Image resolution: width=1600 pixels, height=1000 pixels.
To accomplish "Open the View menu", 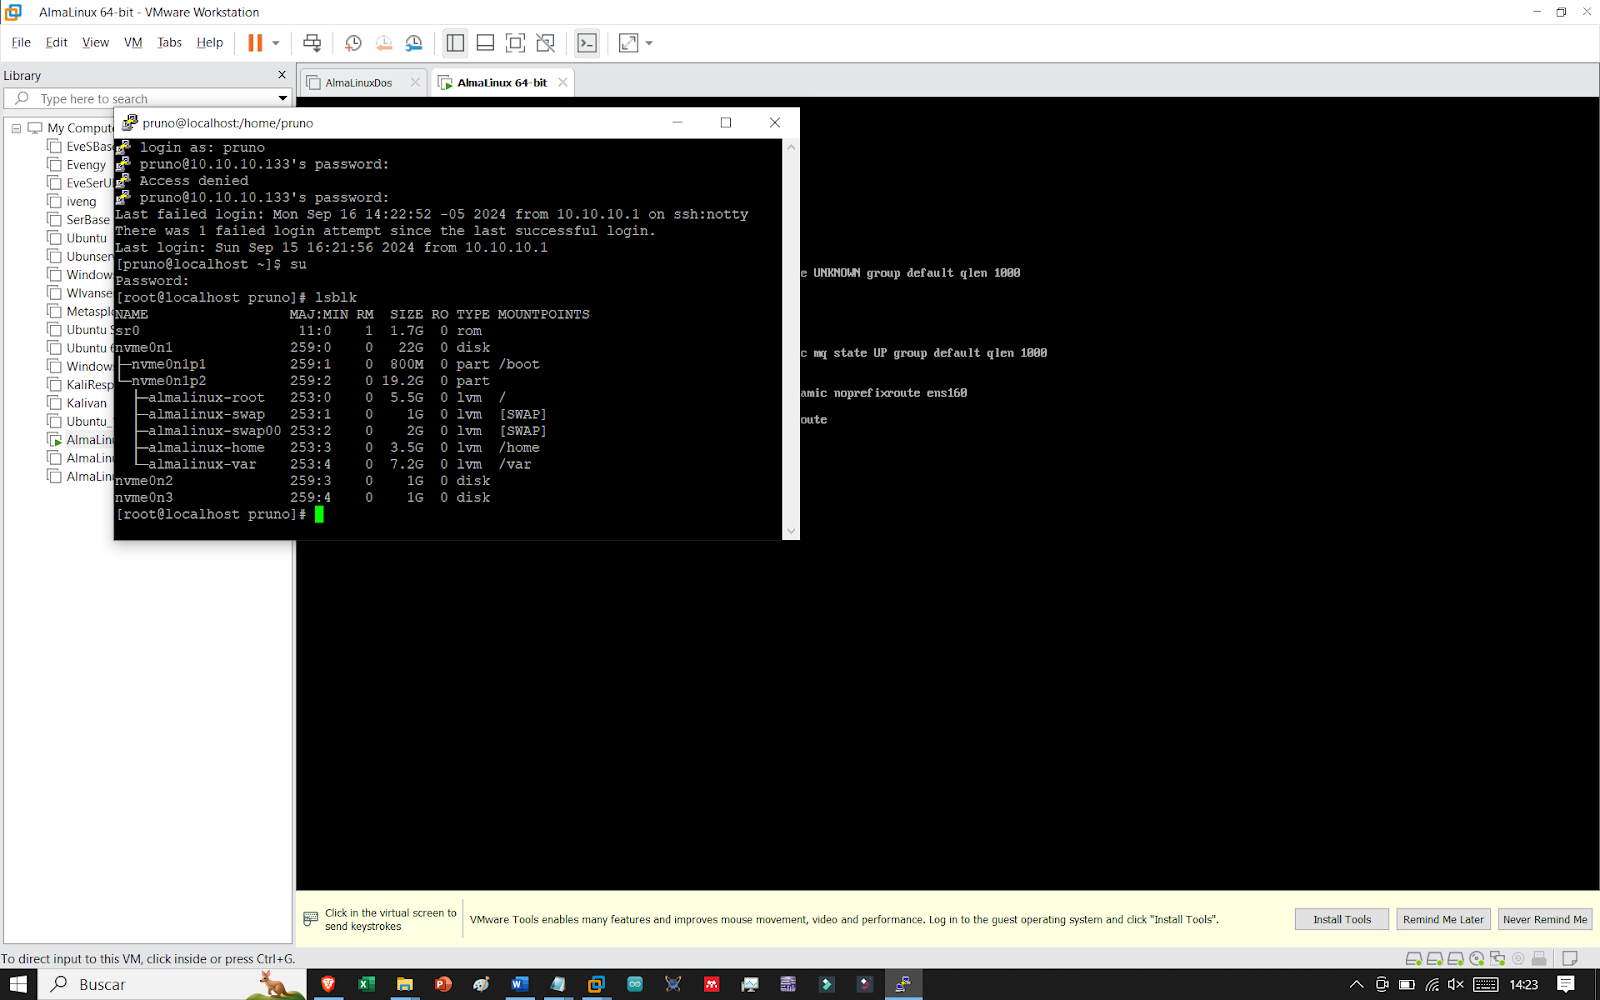I will pyautogui.click(x=95, y=42).
